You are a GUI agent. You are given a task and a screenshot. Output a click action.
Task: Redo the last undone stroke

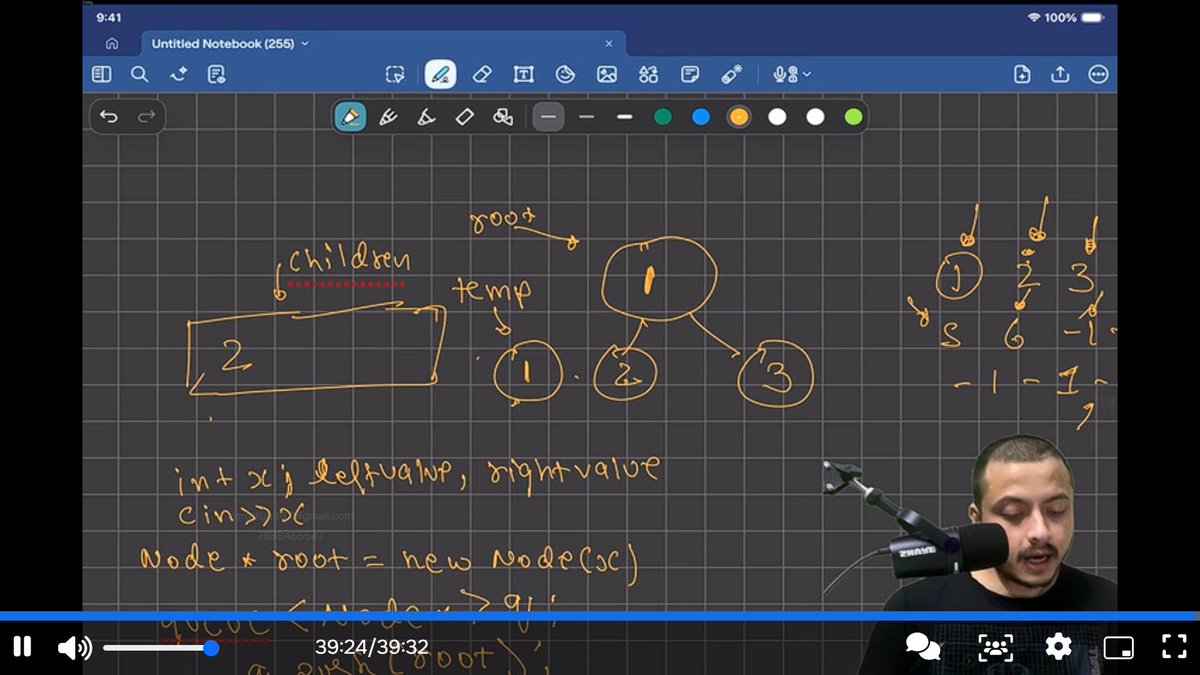pos(146,117)
